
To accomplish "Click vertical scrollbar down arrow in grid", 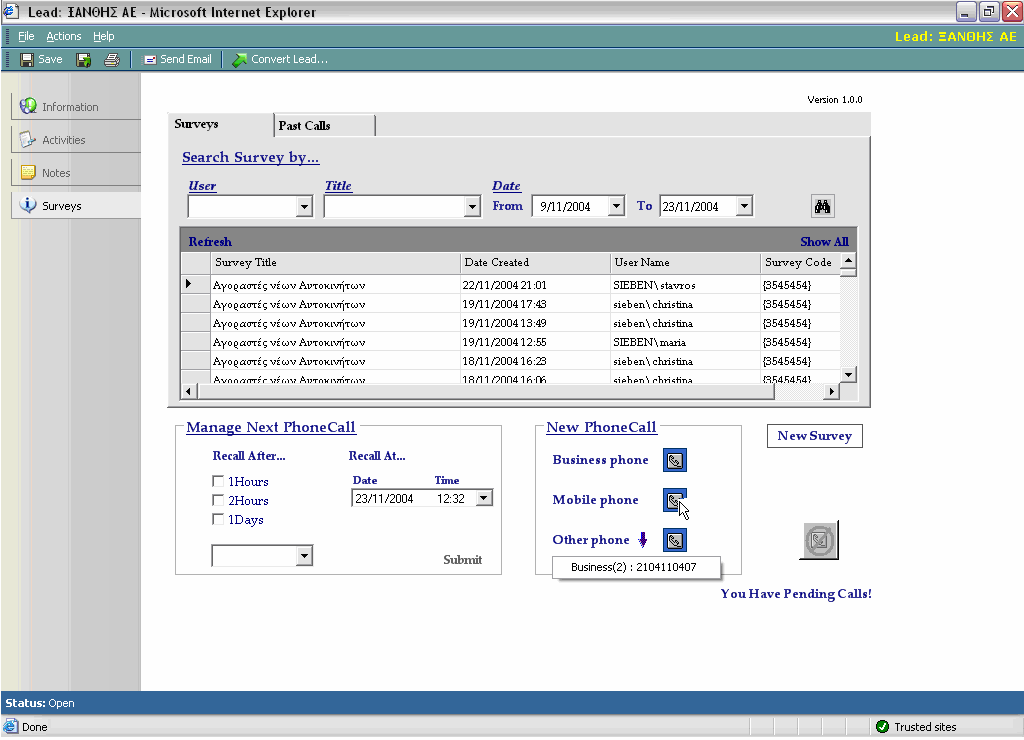I will [848, 375].
